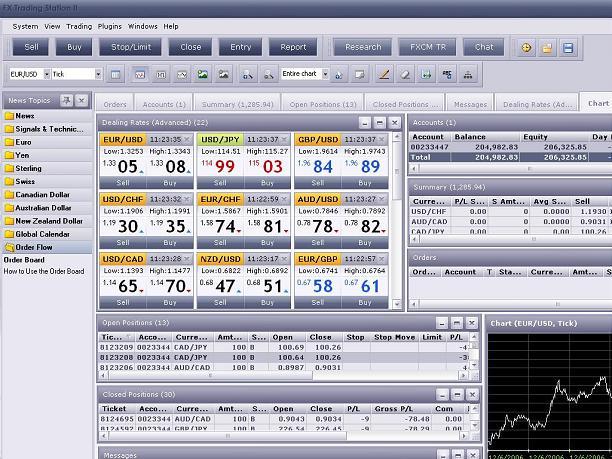612x459 pixels.
Task: Select the eraser tool in chart toolbar
Action: [x=405, y=74]
